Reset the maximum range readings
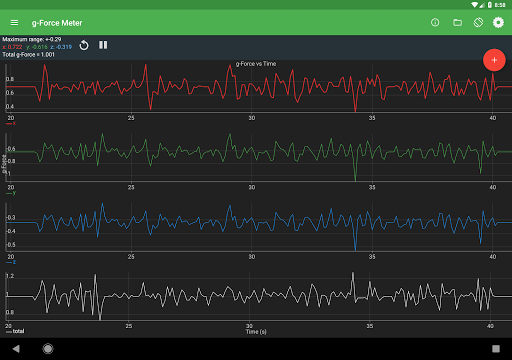The image size is (512, 360). point(84,45)
